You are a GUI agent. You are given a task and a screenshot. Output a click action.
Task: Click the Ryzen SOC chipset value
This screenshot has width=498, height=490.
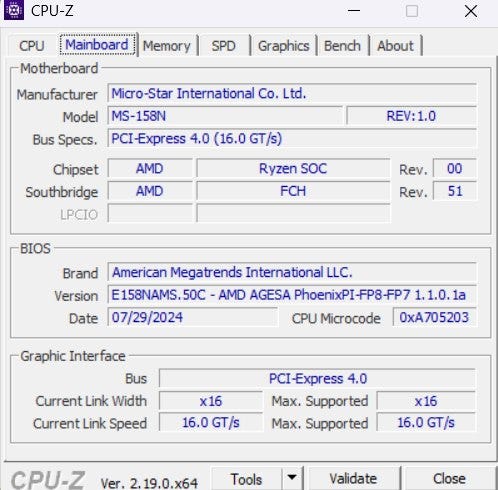(293, 168)
